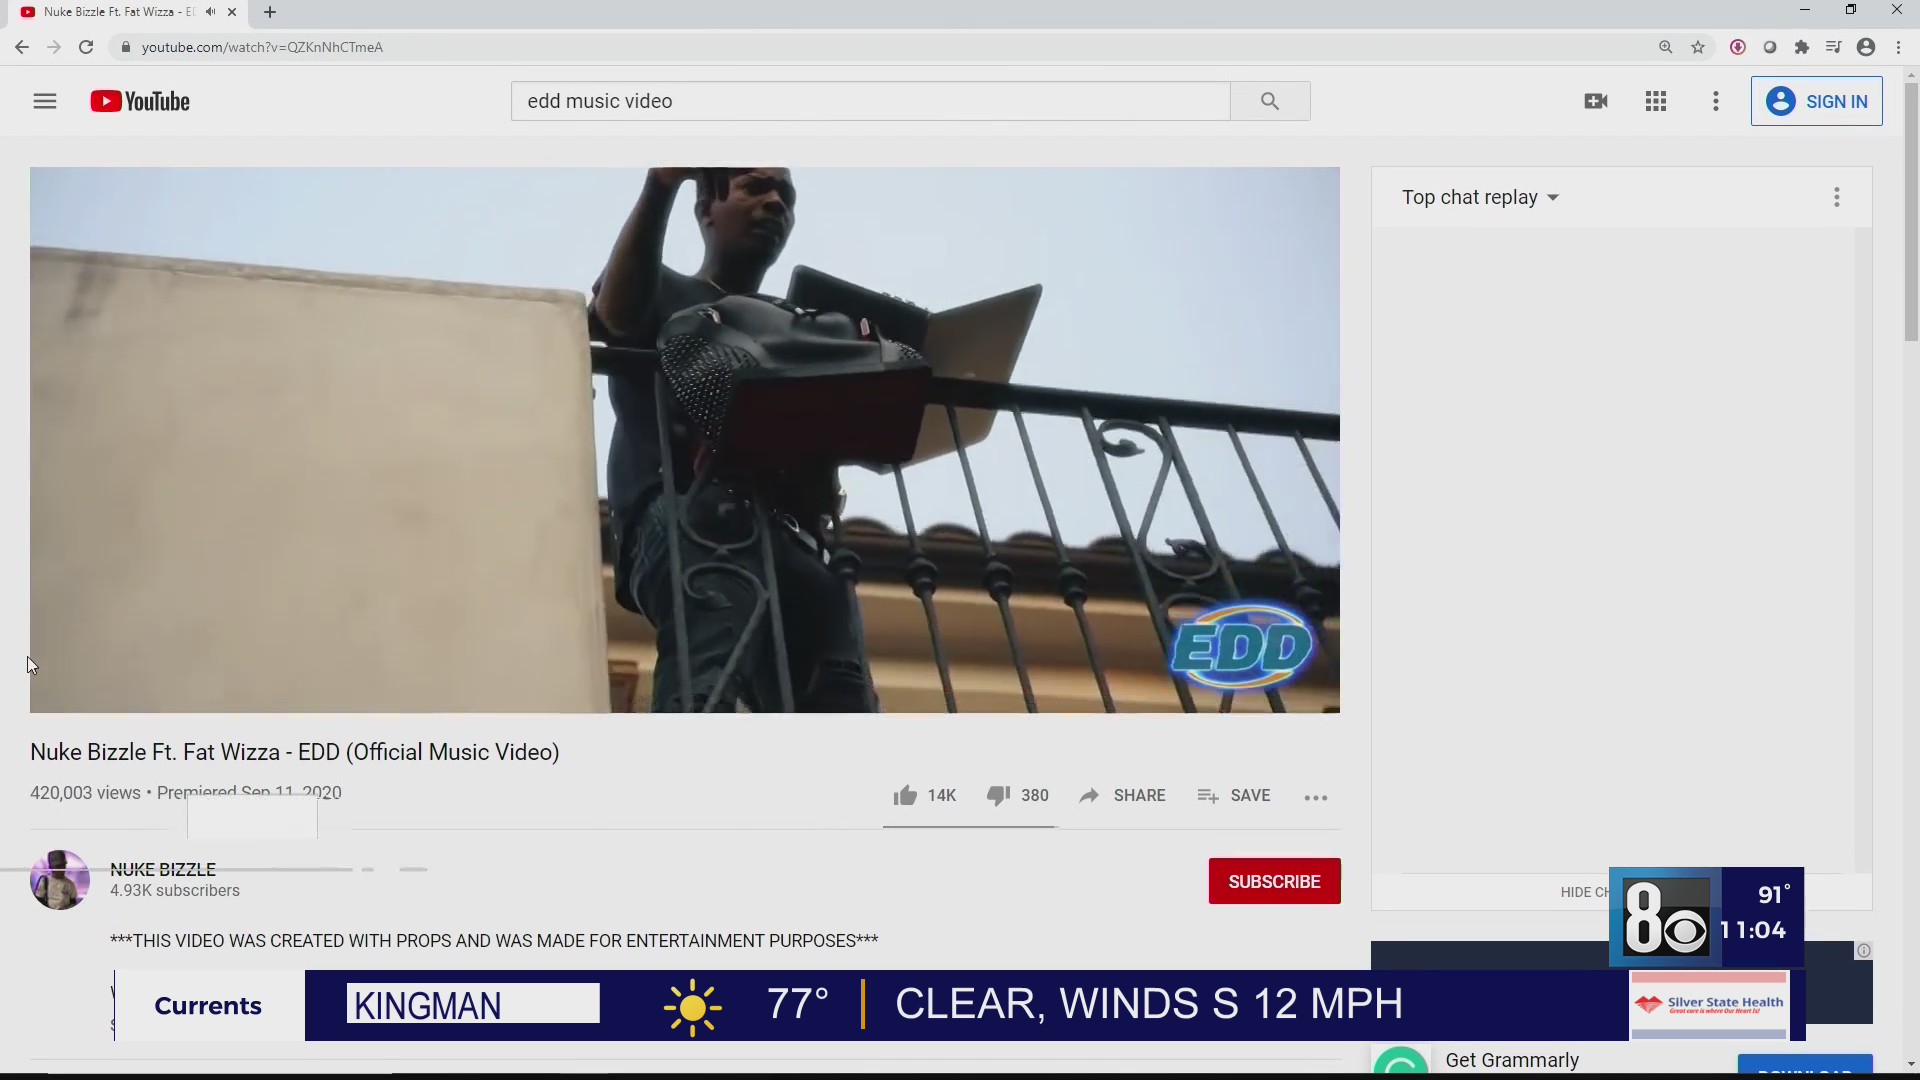Image resolution: width=1920 pixels, height=1080 pixels.
Task: Like the video with thumbs up
Action: [904, 795]
